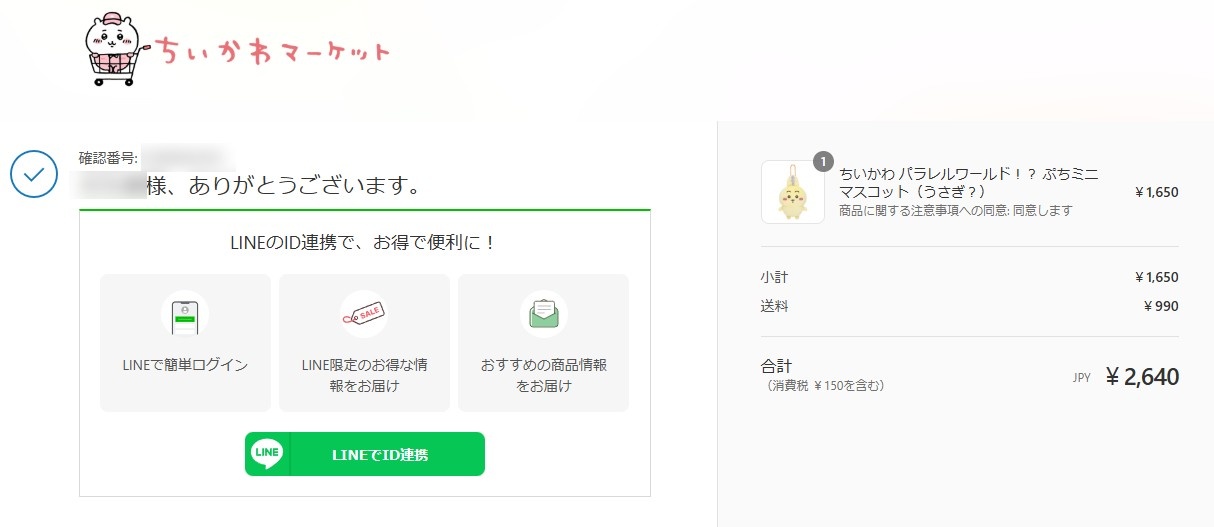Click the LINEでID連携 button
The width and height of the screenshot is (1214, 527).
tap(365, 454)
